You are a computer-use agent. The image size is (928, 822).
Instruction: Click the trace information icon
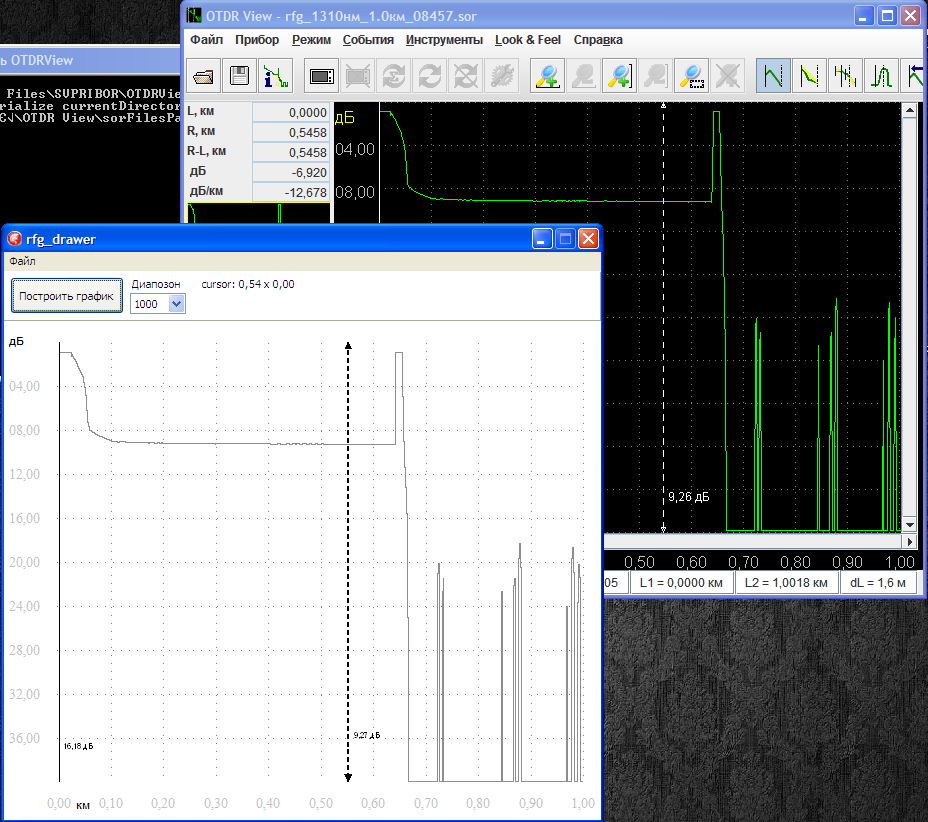coord(277,76)
